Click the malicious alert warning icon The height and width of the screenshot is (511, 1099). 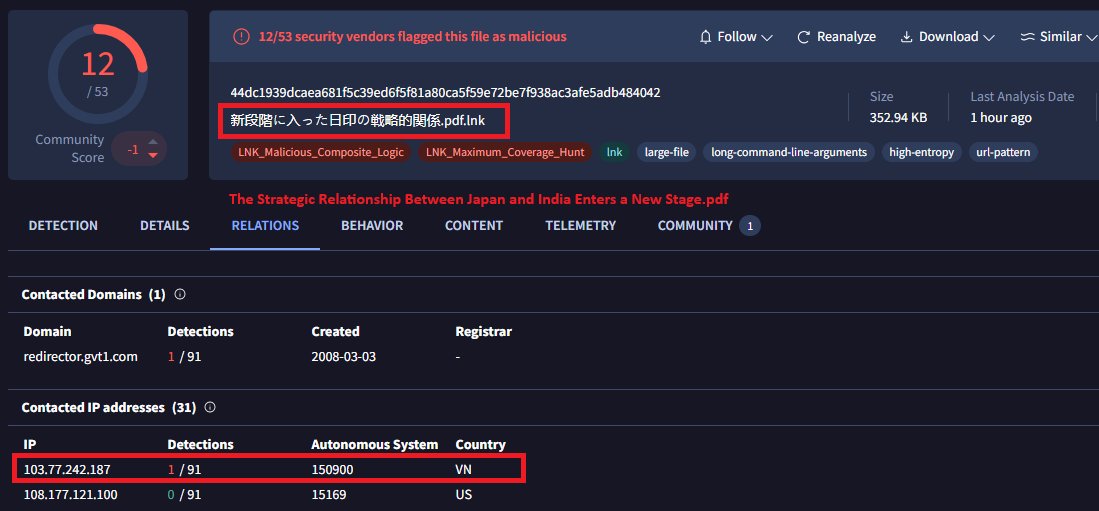tap(241, 36)
